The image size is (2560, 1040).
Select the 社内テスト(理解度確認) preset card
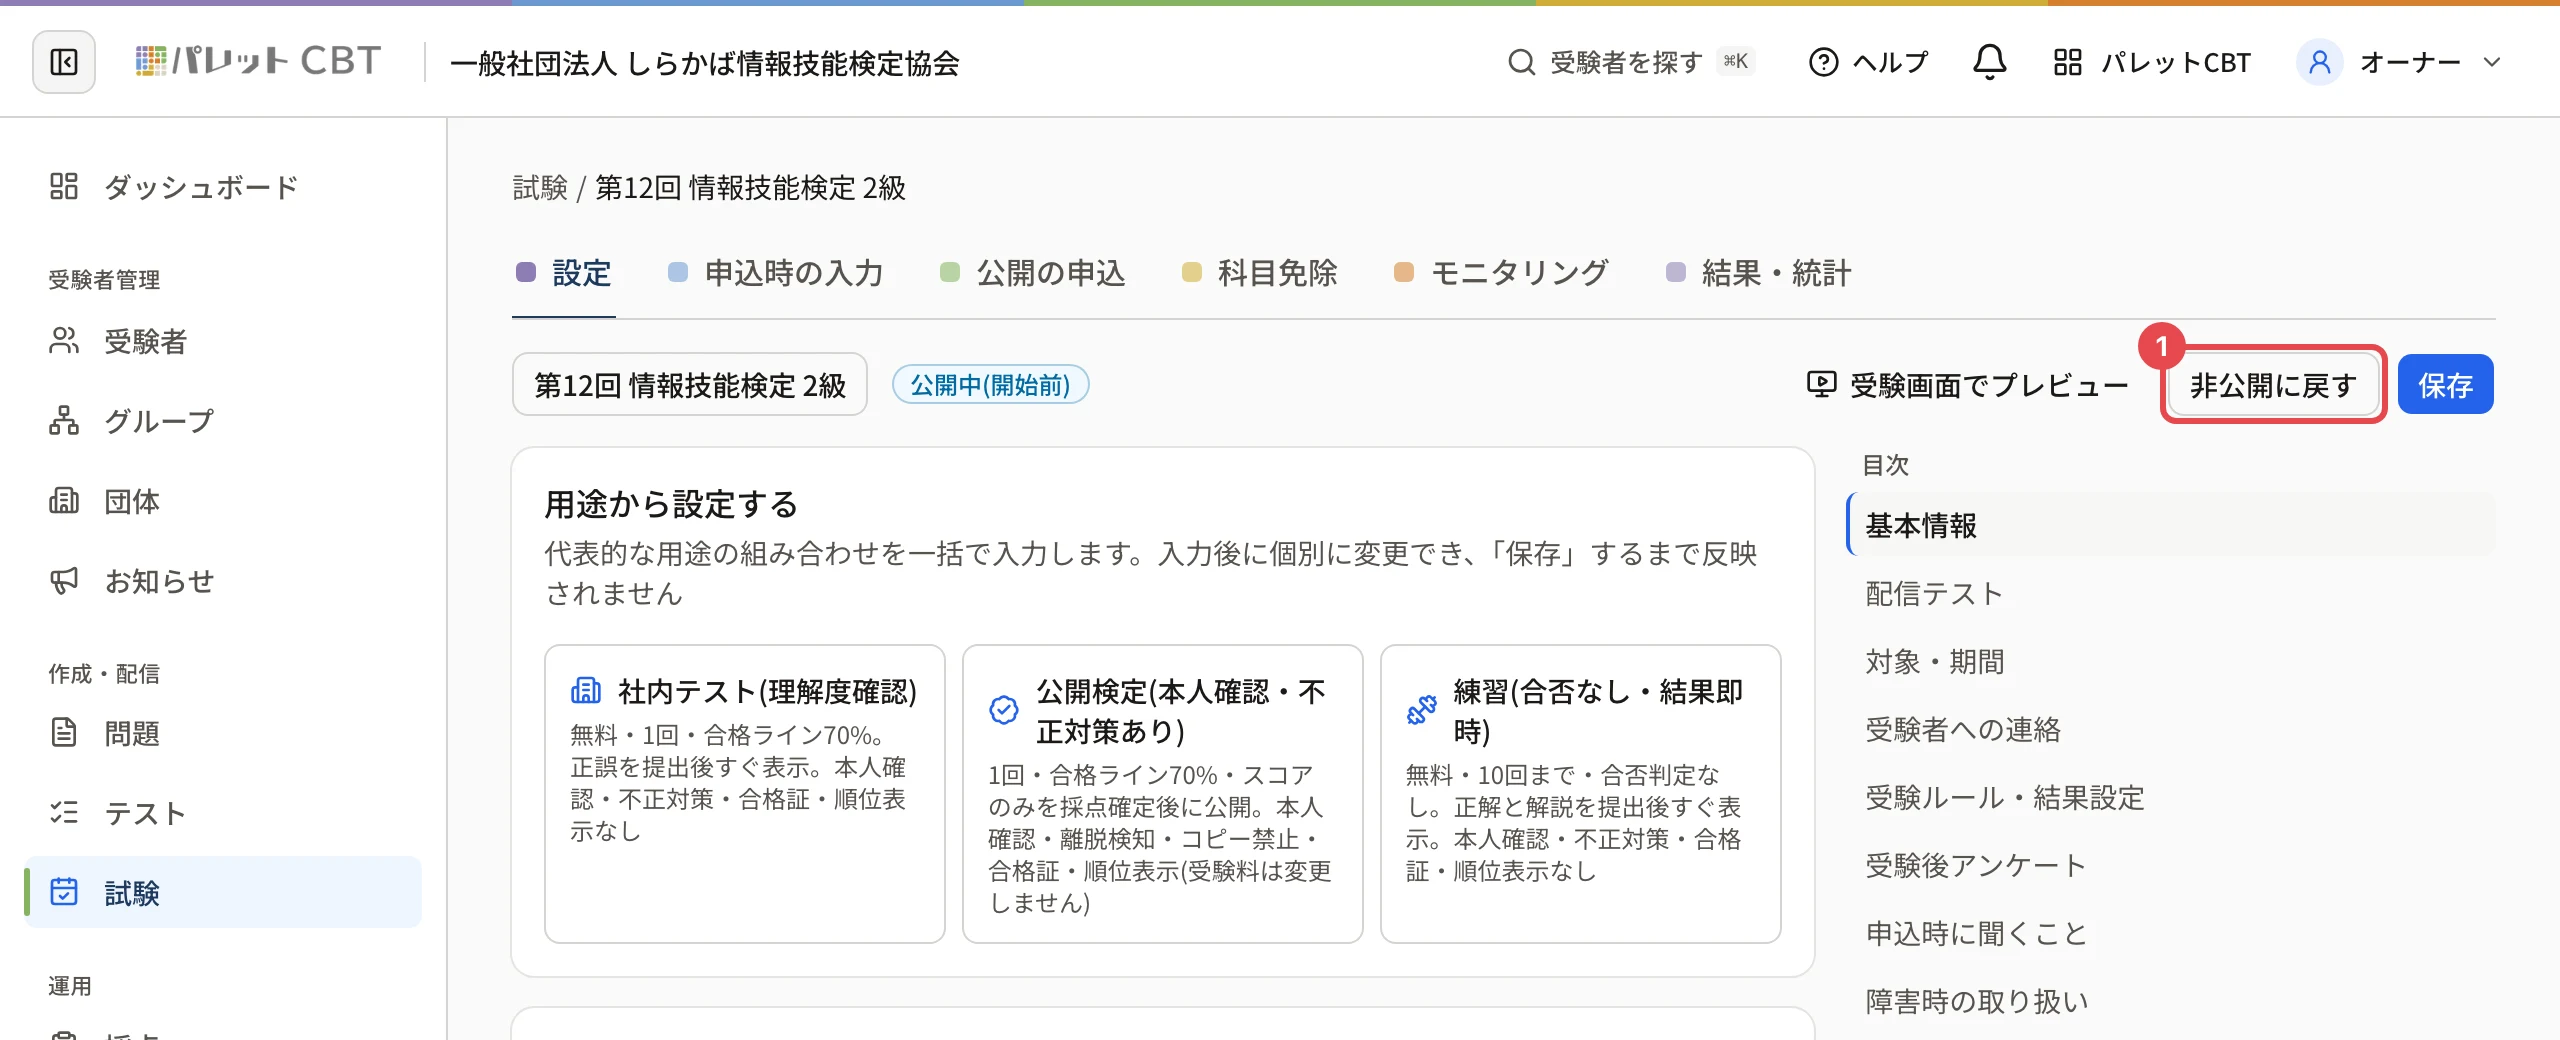pyautogui.click(x=745, y=794)
